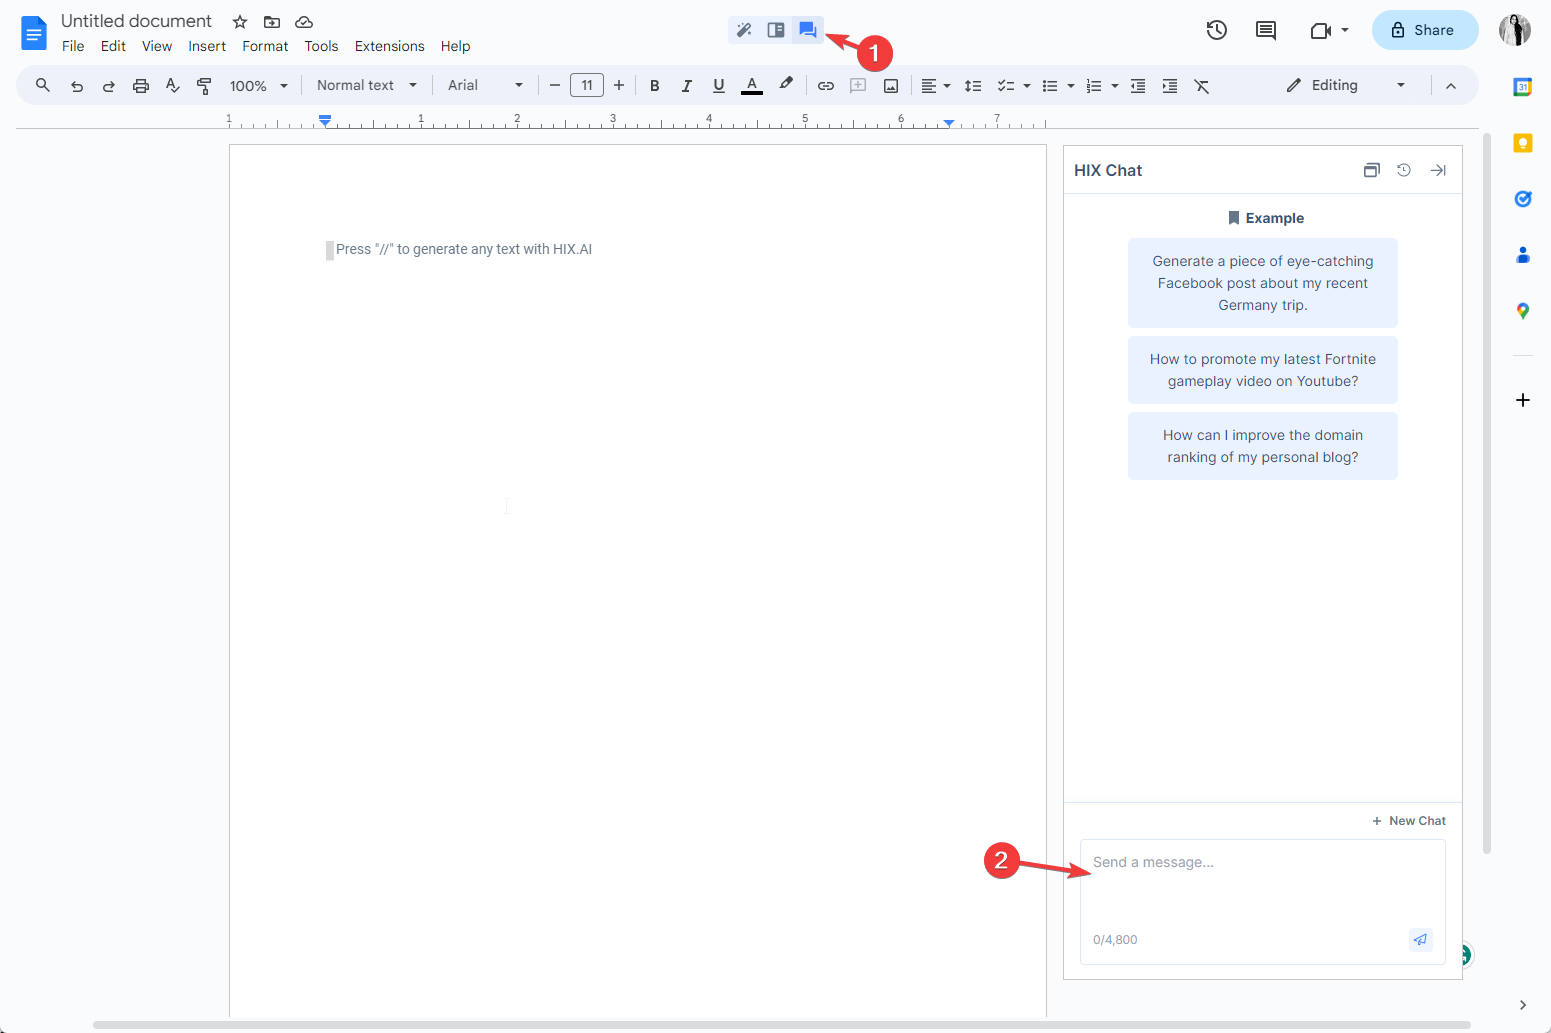Open the Insert menu
Viewport: 1551px width, 1033px height.
coord(207,46)
